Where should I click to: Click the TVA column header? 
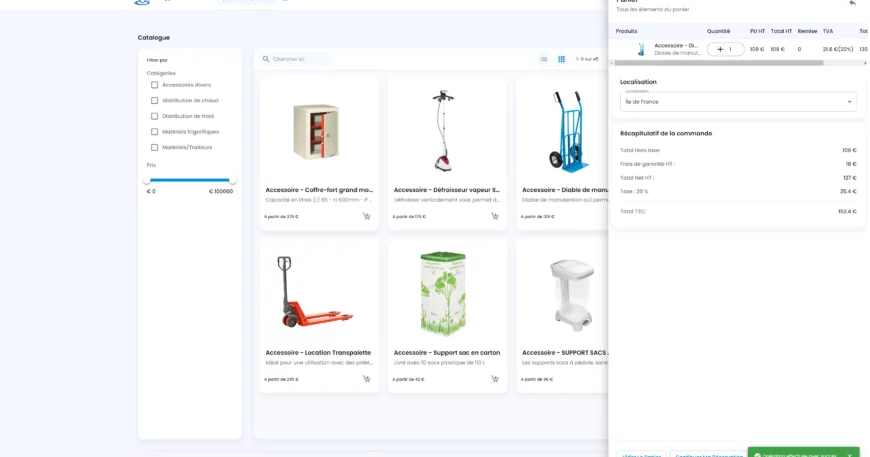coord(828,31)
